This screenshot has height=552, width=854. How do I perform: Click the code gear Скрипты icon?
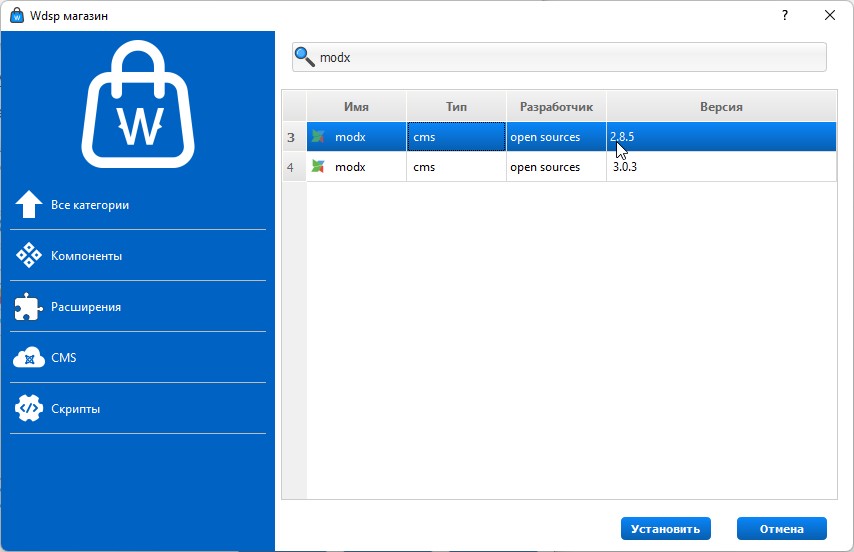click(29, 408)
